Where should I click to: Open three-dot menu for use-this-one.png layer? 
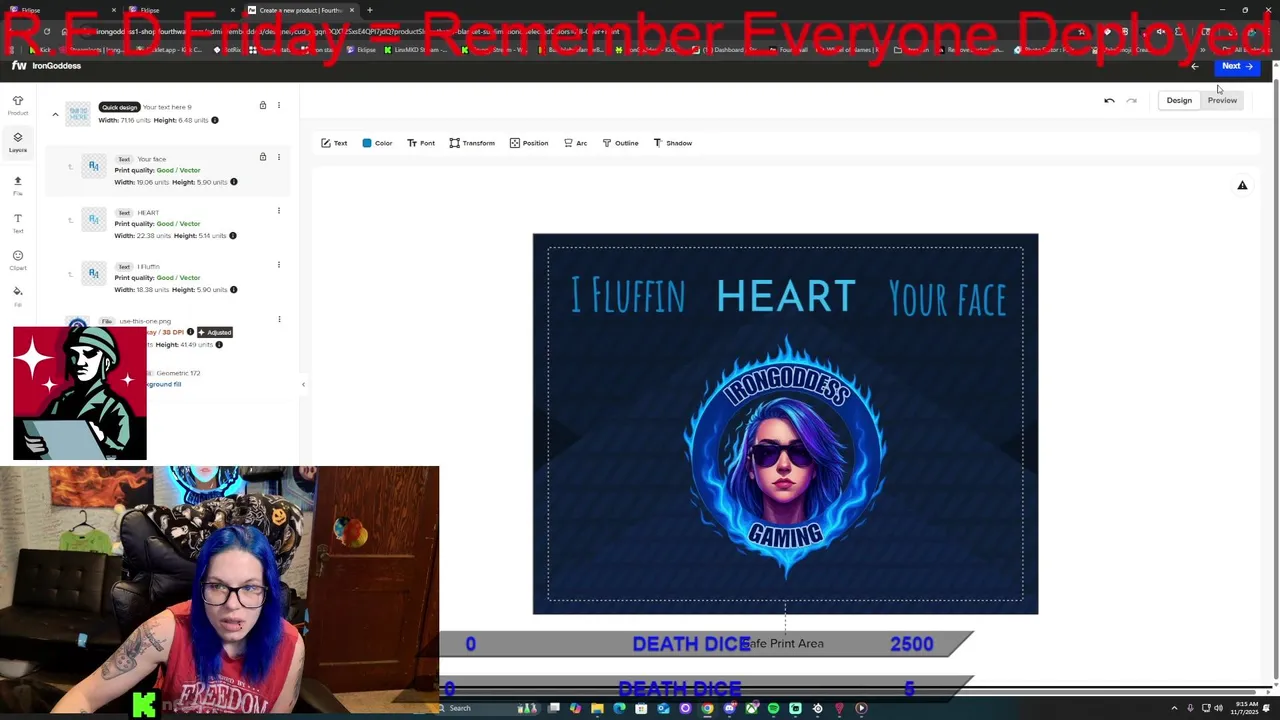tap(279, 320)
